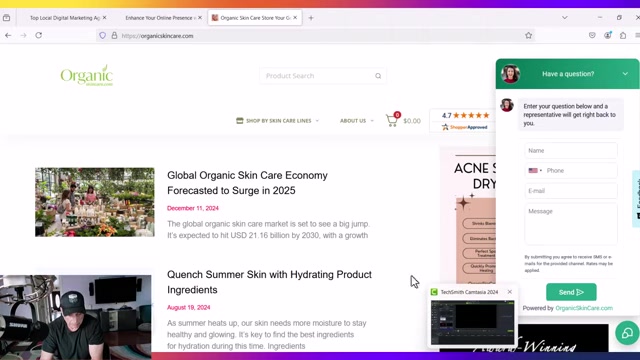Send the chat message with Send button

(571, 292)
